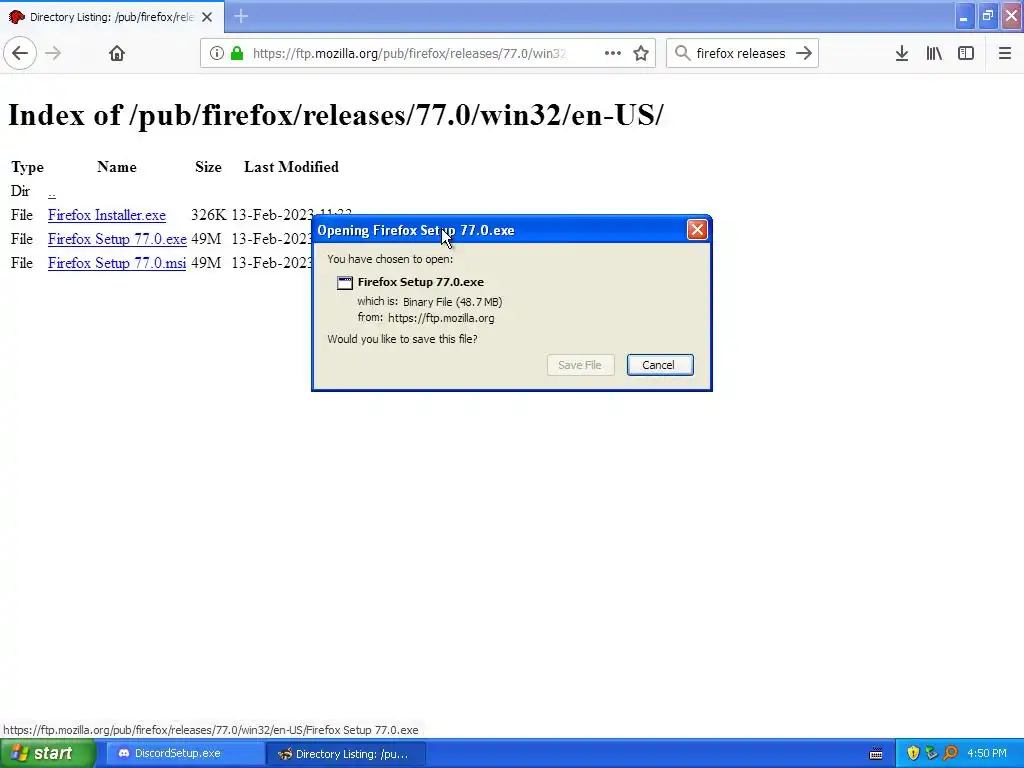Open a new tab with plus
This screenshot has width=1024, height=768.
241,16
